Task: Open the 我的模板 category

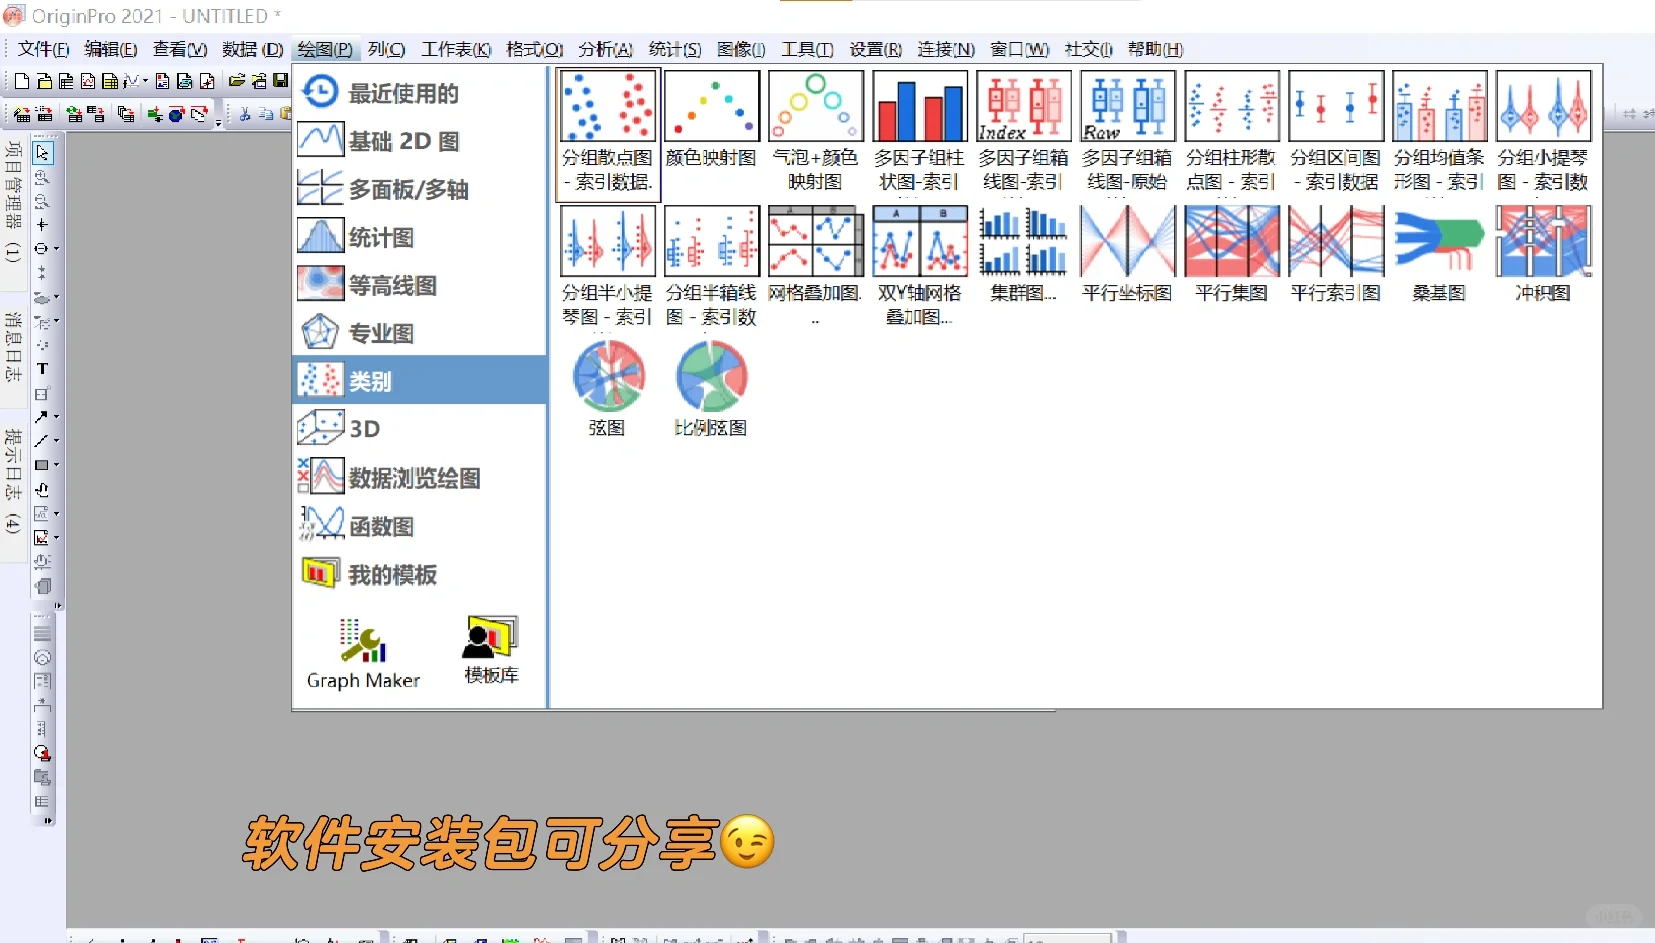Action: pyautogui.click(x=419, y=574)
